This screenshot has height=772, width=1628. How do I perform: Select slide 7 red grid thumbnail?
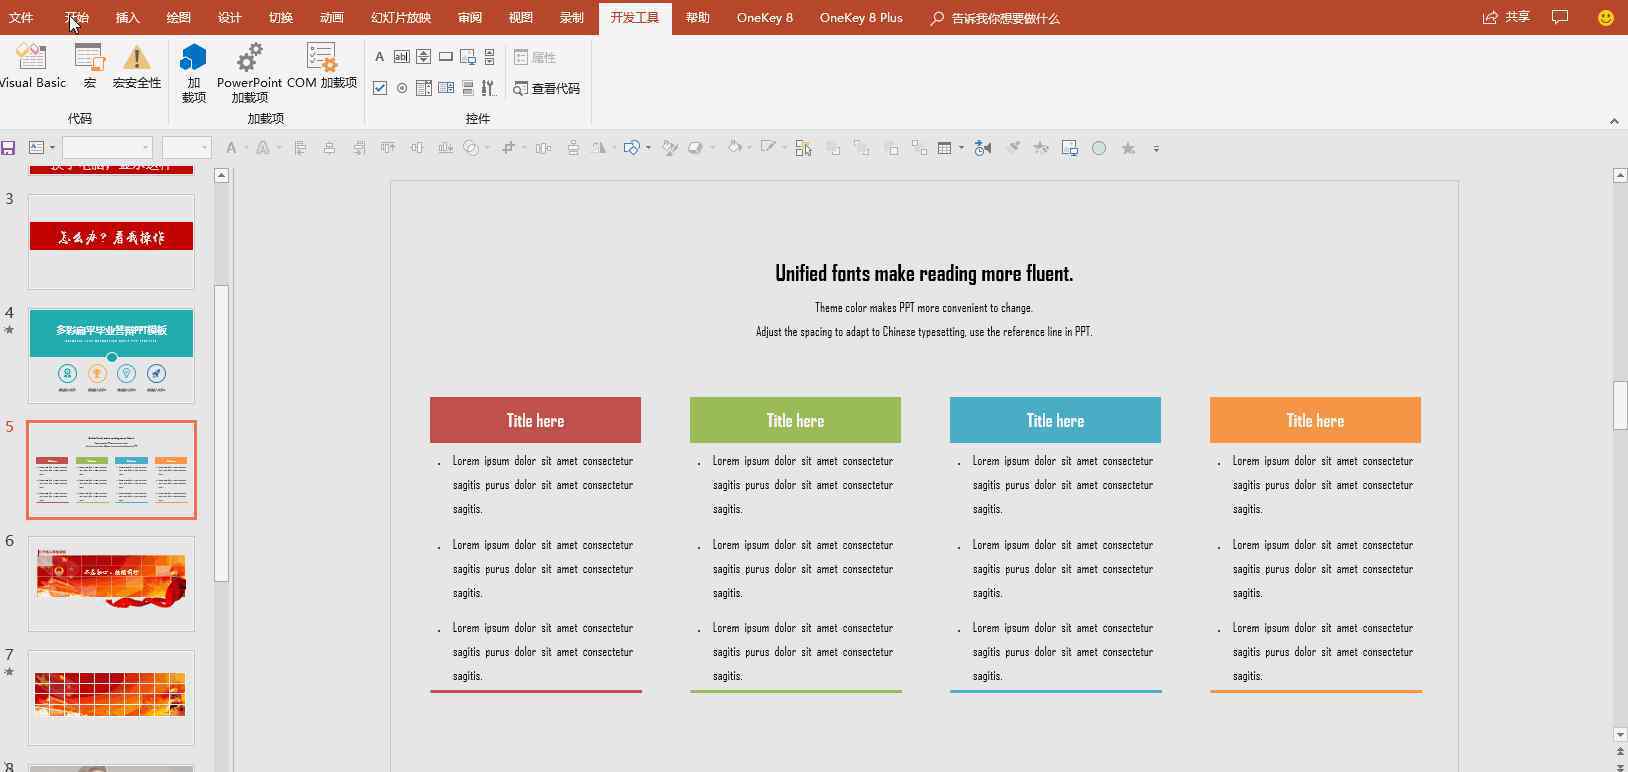pyautogui.click(x=111, y=698)
